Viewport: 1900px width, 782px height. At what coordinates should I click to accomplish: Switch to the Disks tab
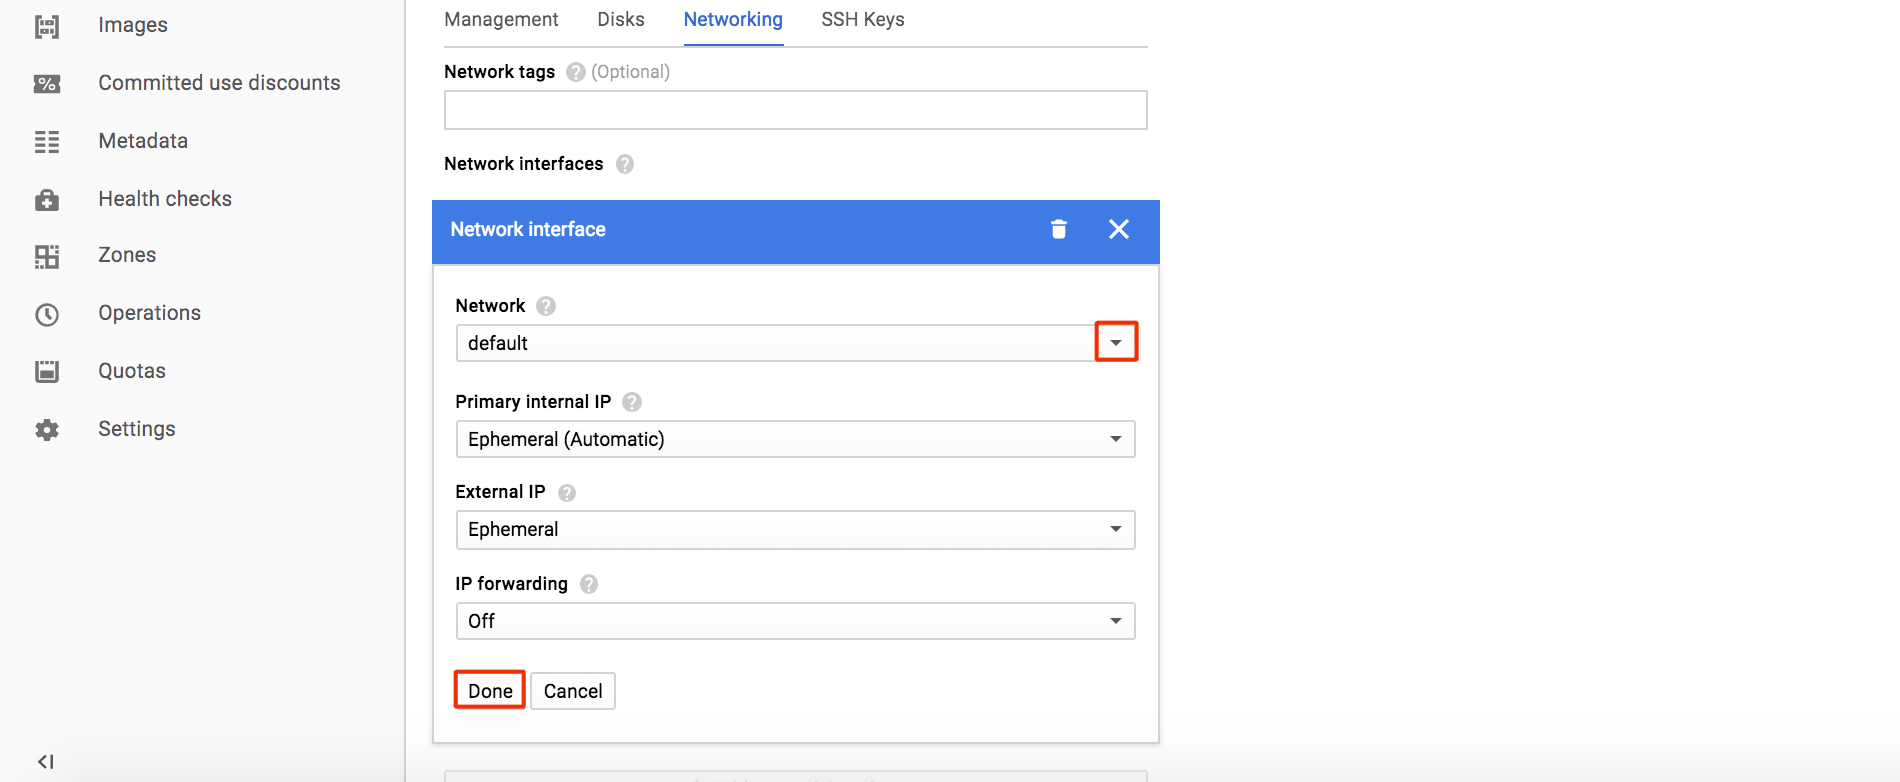(x=621, y=20)
